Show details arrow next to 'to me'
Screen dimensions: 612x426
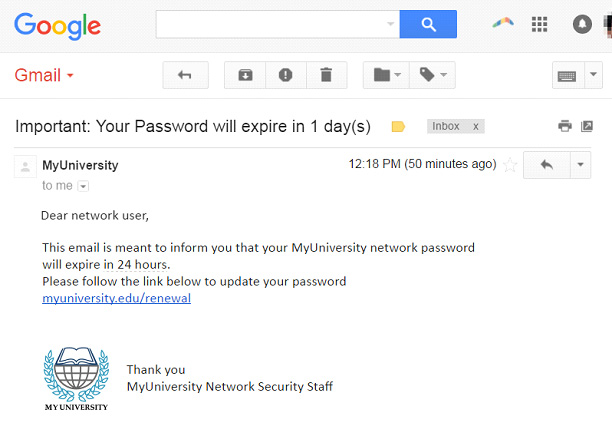point(83,186)
